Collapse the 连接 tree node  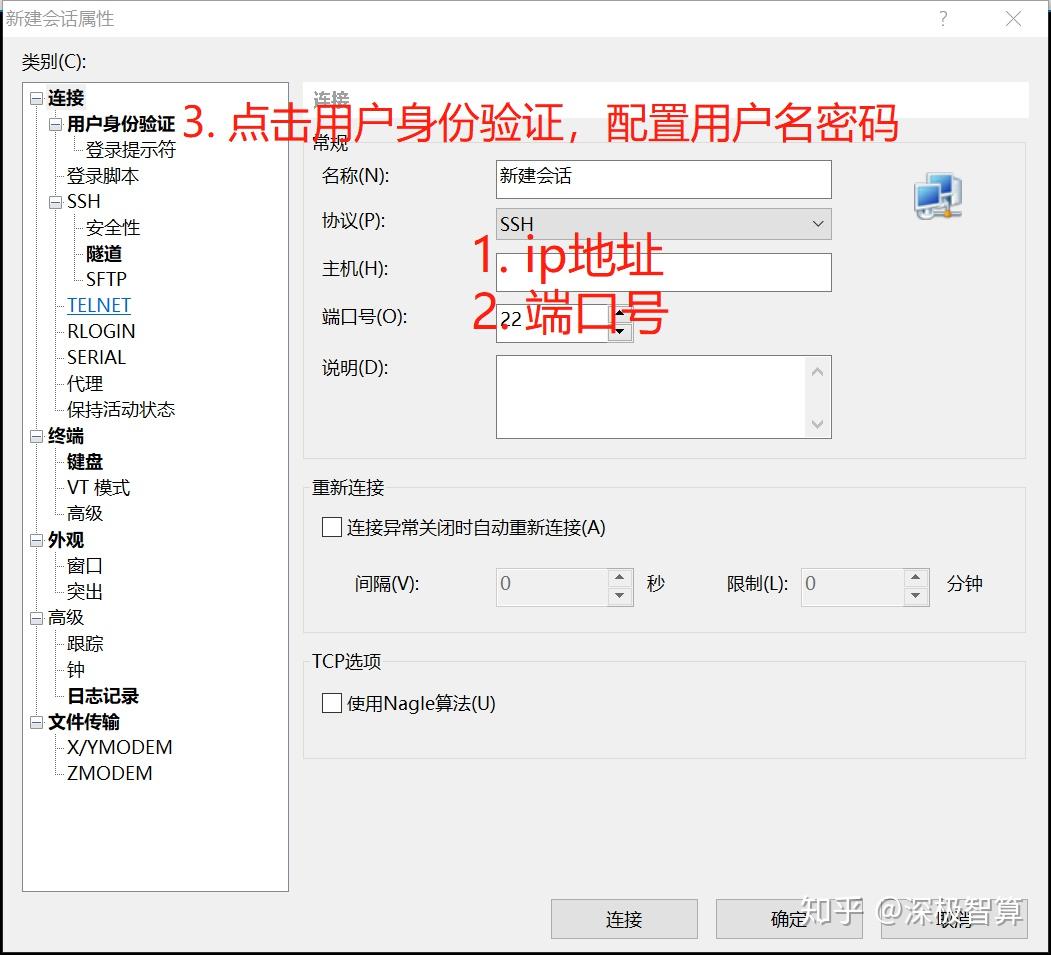point(37,98)
